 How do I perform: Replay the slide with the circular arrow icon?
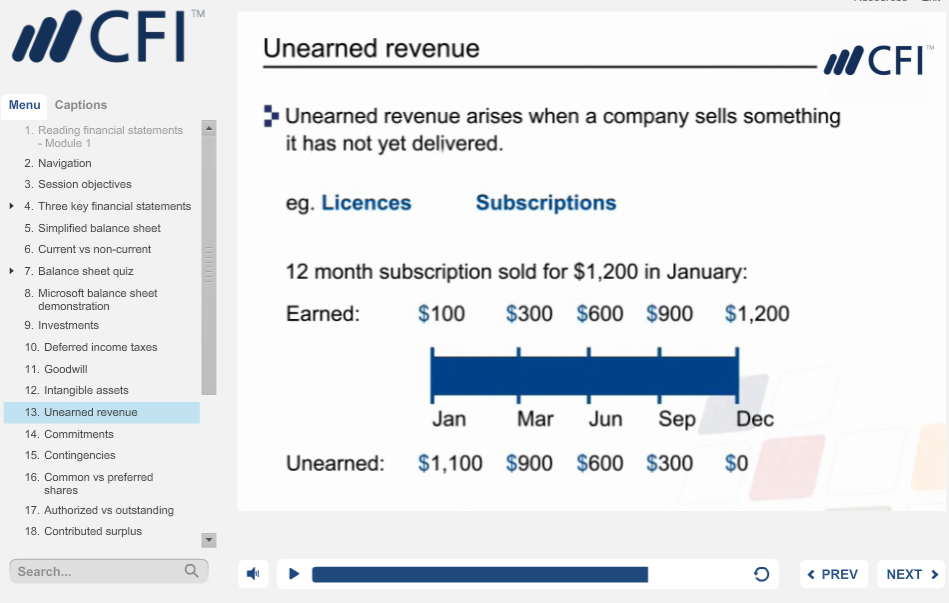click(761, 574)
